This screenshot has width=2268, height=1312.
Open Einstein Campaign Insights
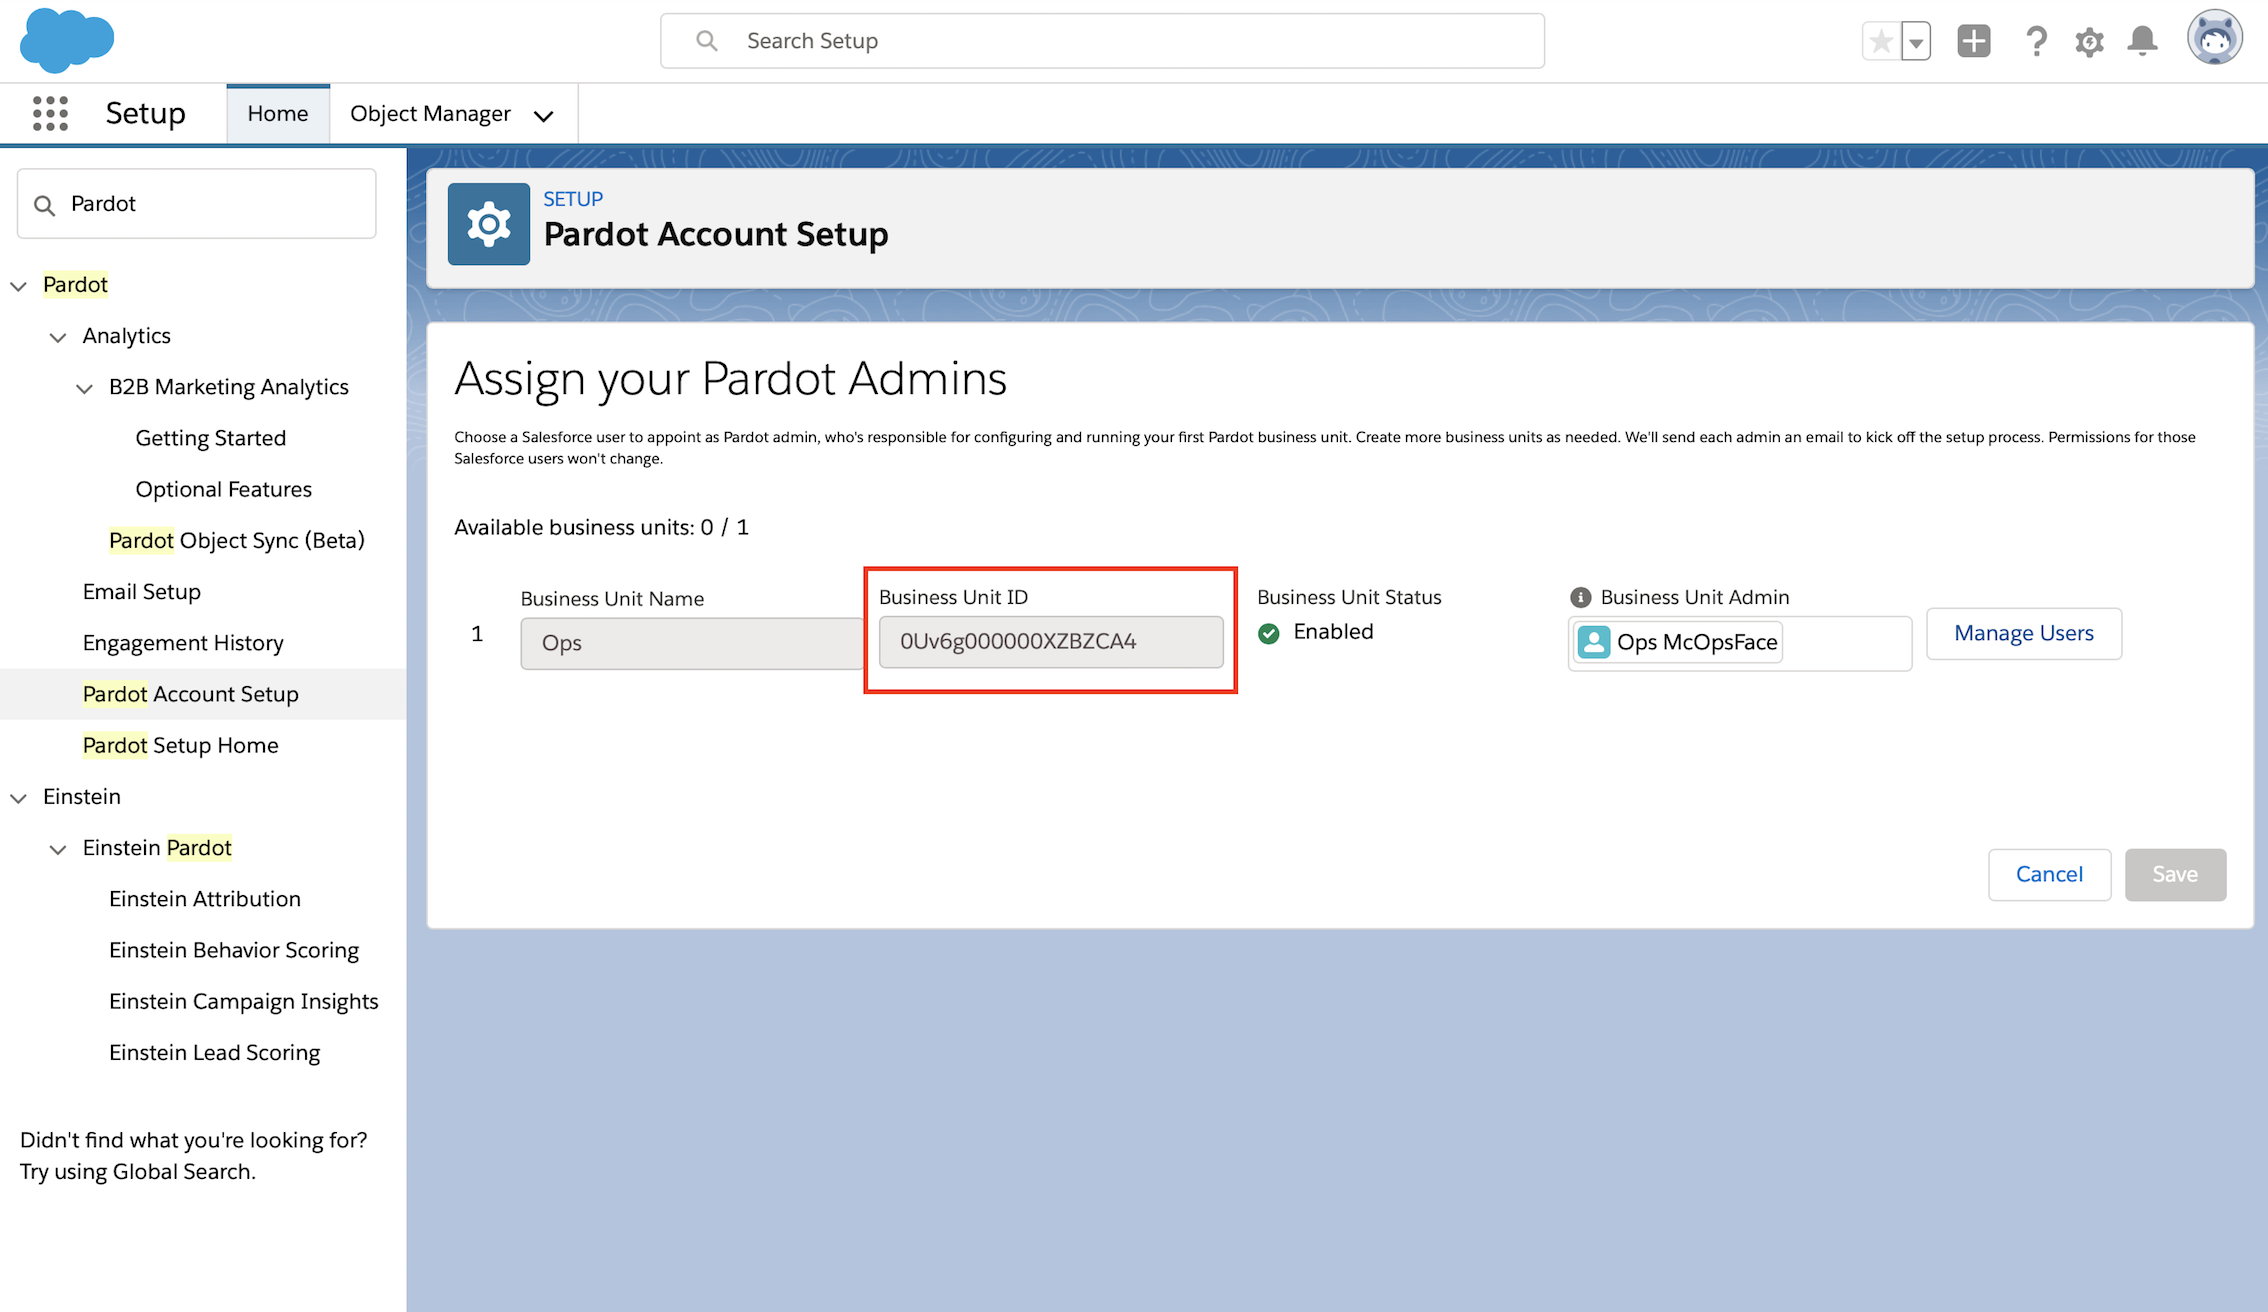[244, 1000]
